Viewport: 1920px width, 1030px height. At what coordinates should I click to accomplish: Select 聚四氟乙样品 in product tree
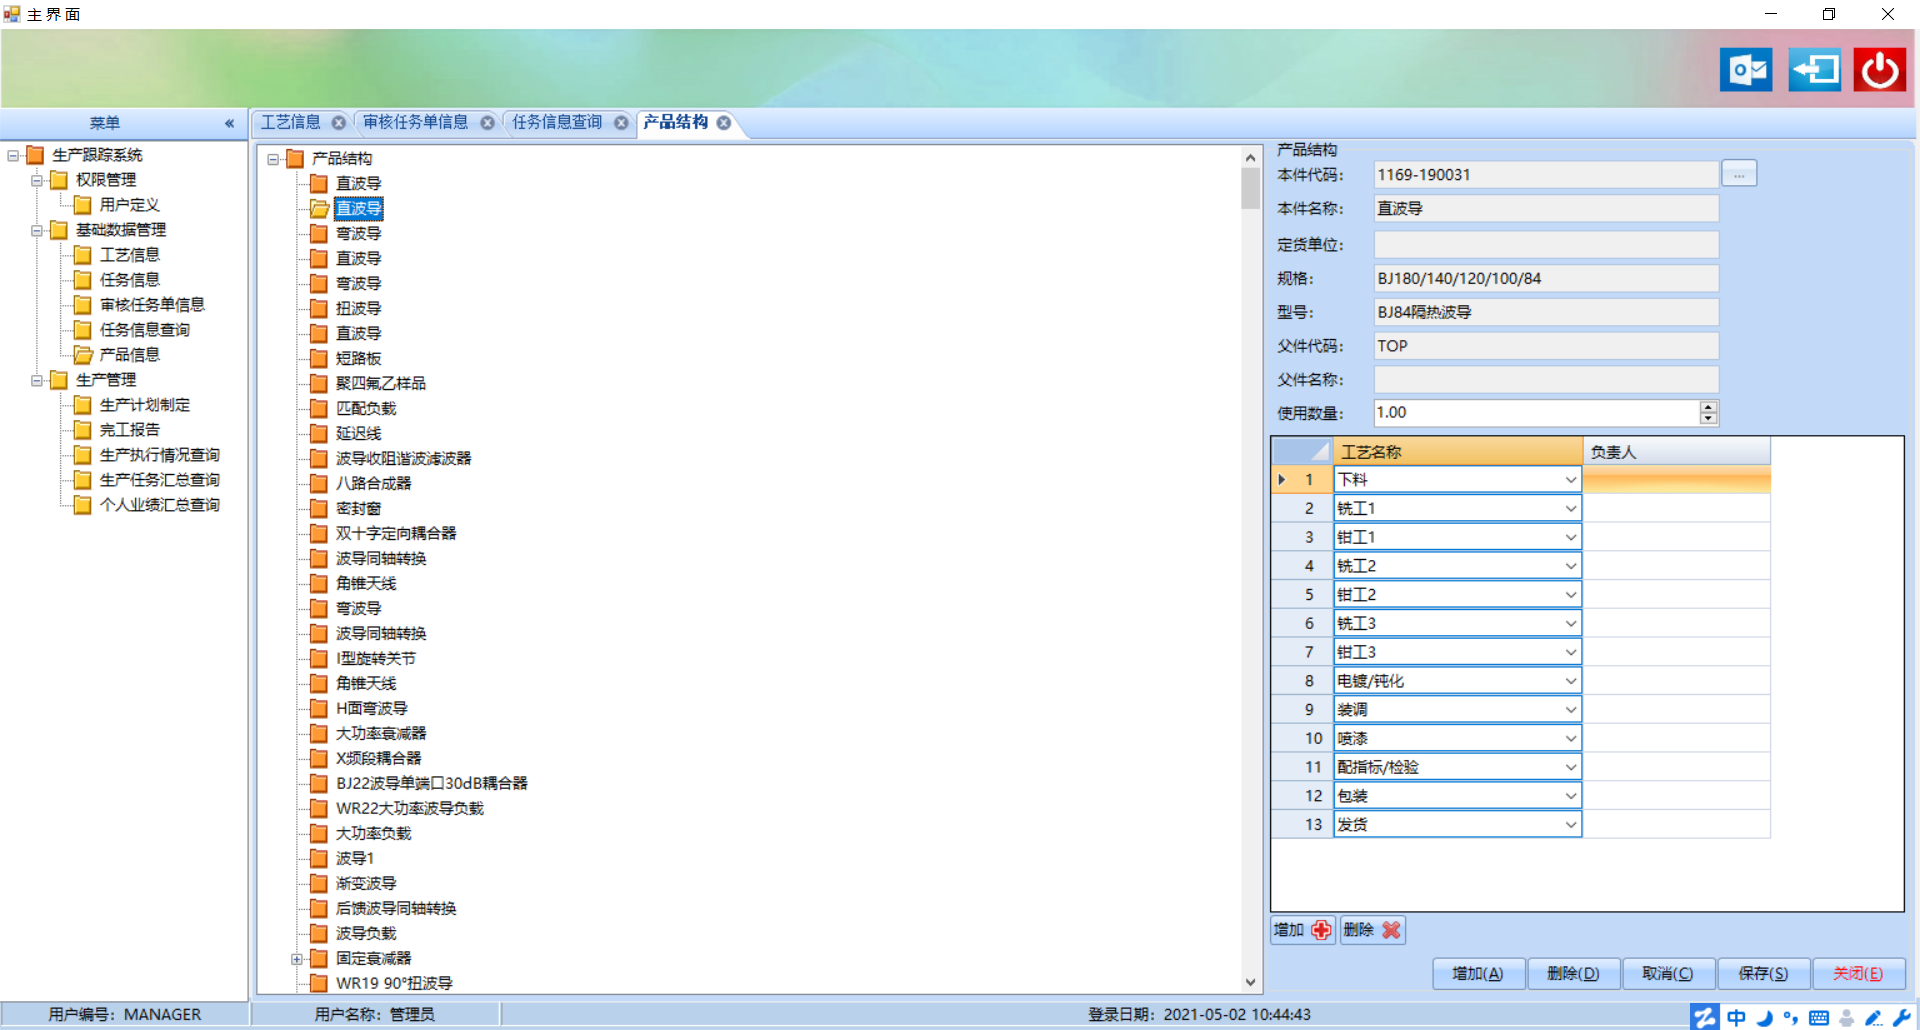pos(381,383)
